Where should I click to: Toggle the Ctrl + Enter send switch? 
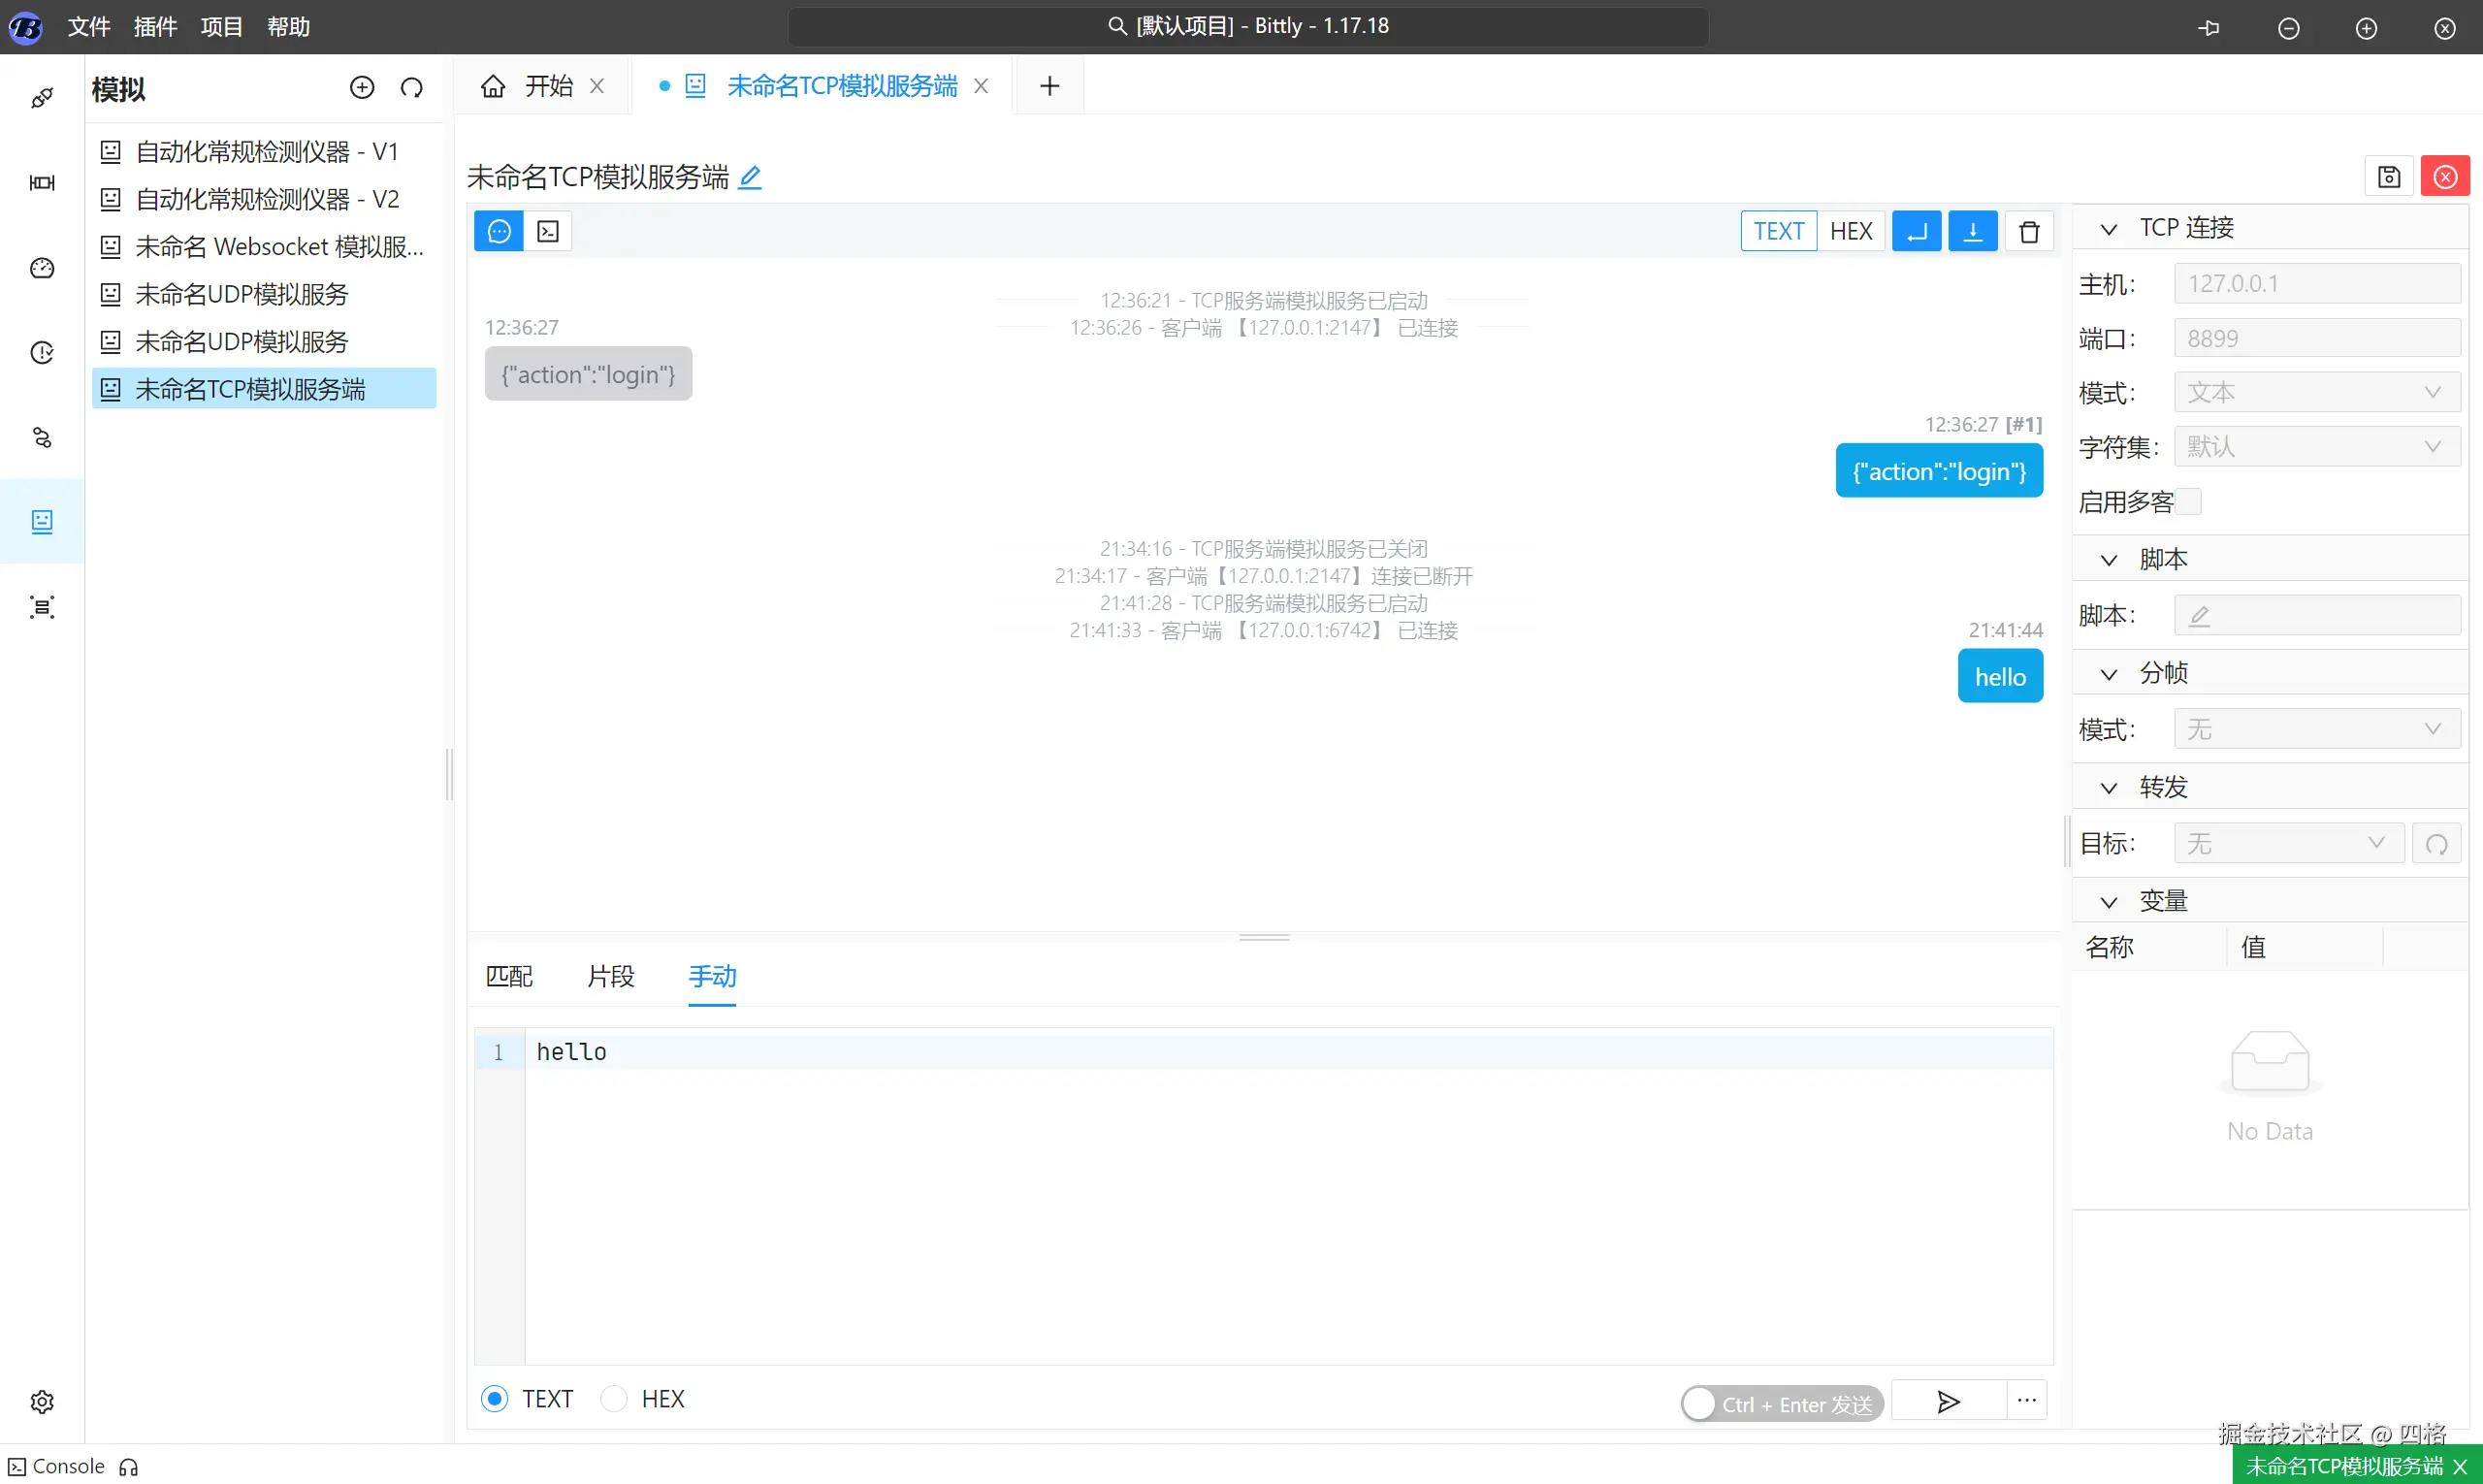[1781, 1404]
